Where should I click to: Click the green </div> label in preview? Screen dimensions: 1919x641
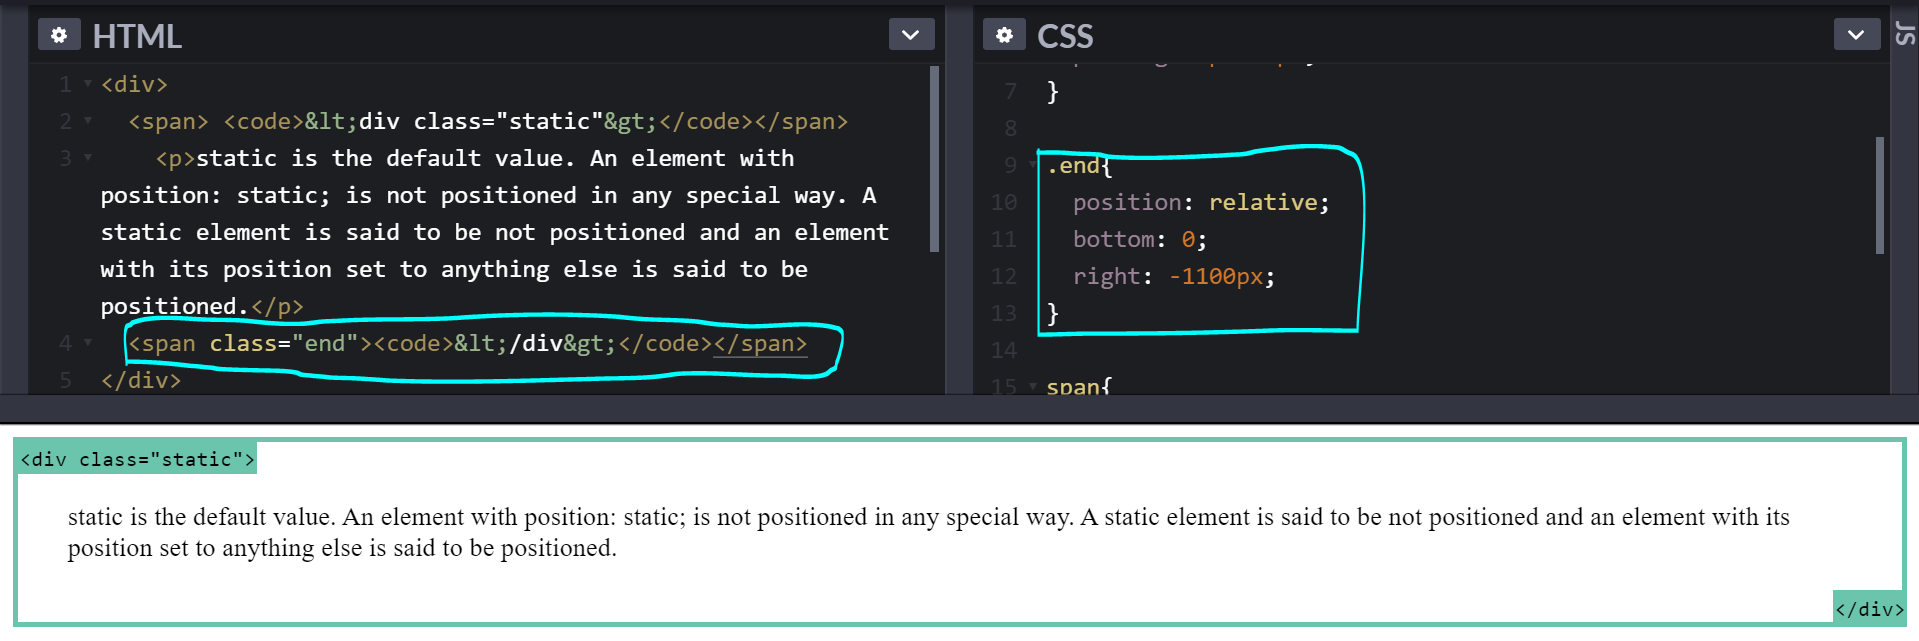(x=1868, y=608)
